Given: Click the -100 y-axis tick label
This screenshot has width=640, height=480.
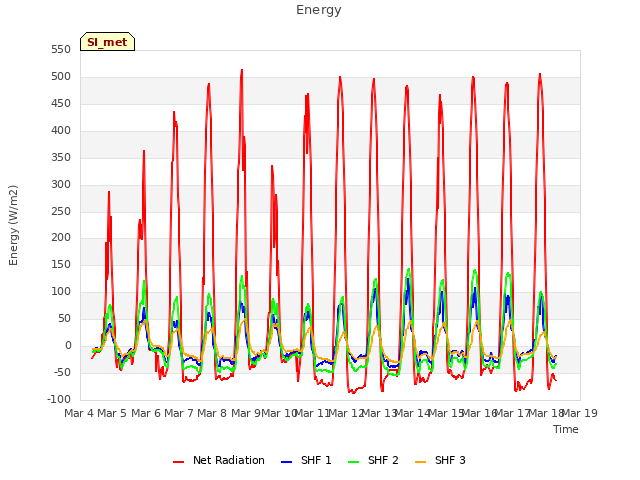Looking at the screenshot, I should coord(59,400).
